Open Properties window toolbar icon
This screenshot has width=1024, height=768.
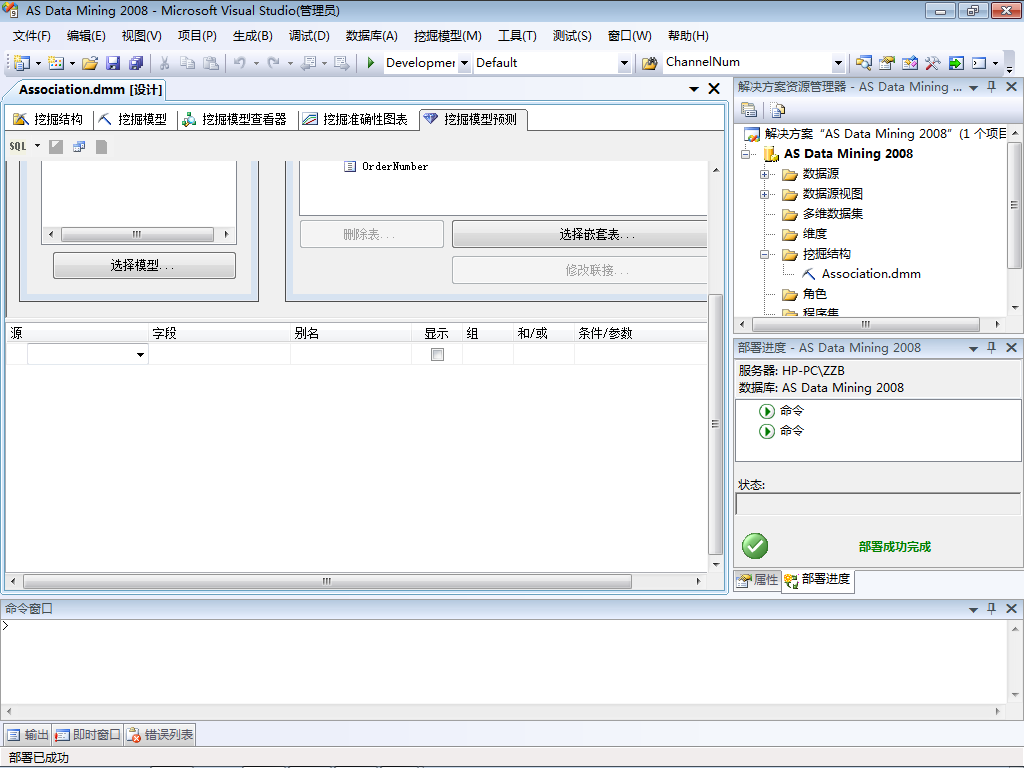tap(887, 63)
